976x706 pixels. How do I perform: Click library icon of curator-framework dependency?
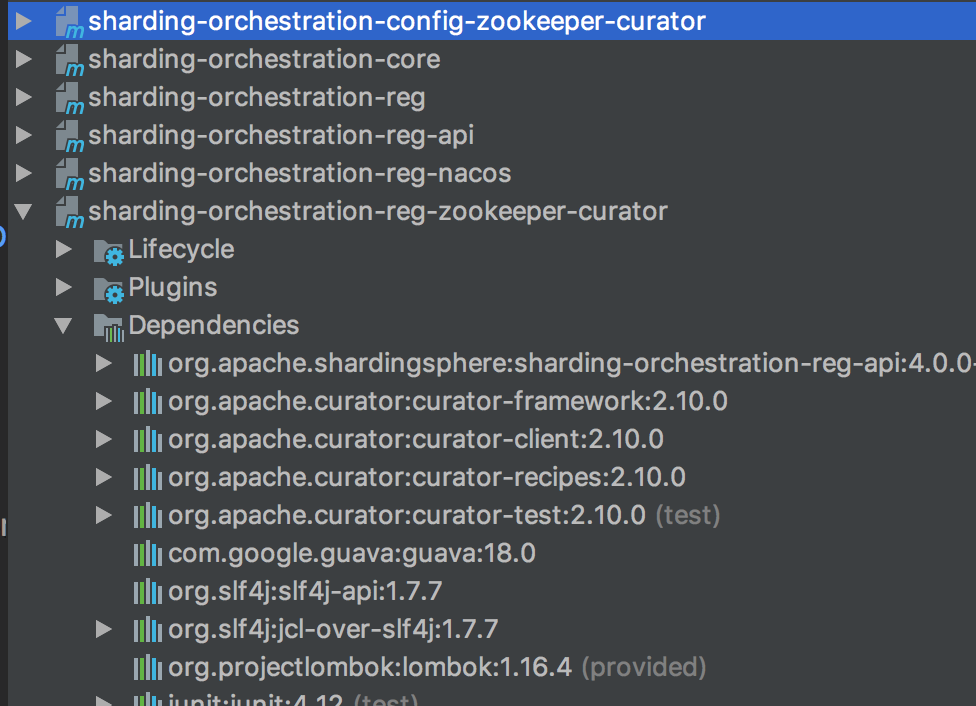coord(148,402)
